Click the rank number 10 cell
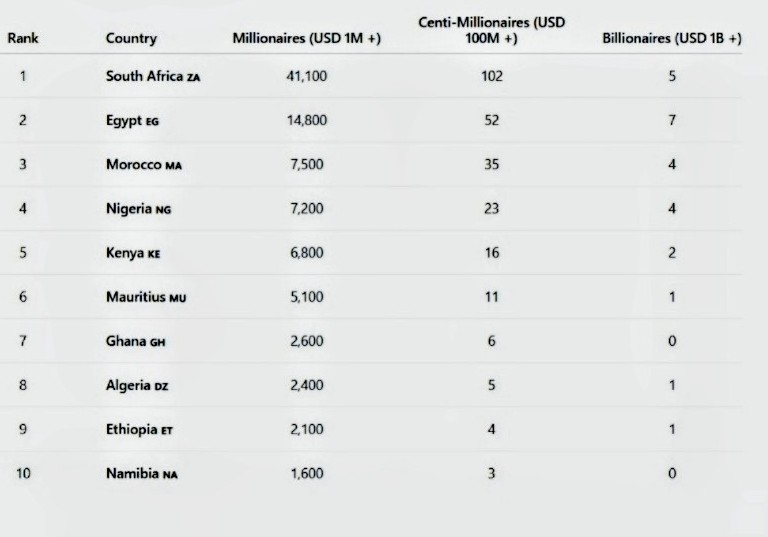 (23, 473)
